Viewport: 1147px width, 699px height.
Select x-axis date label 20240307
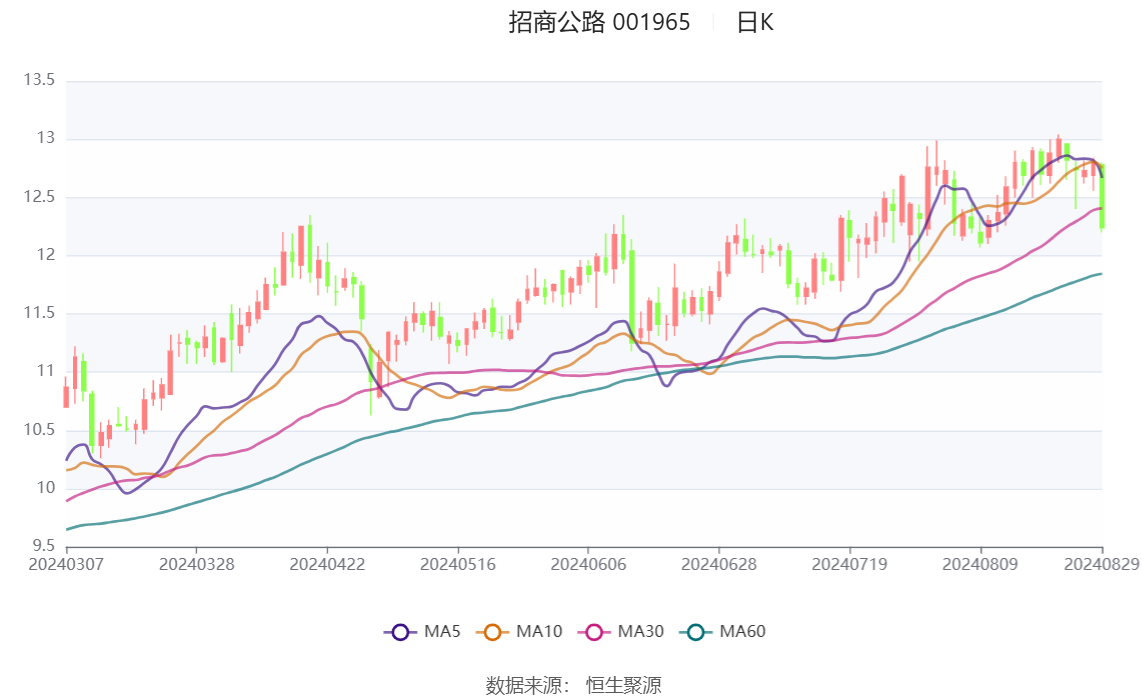click(66, 564)
